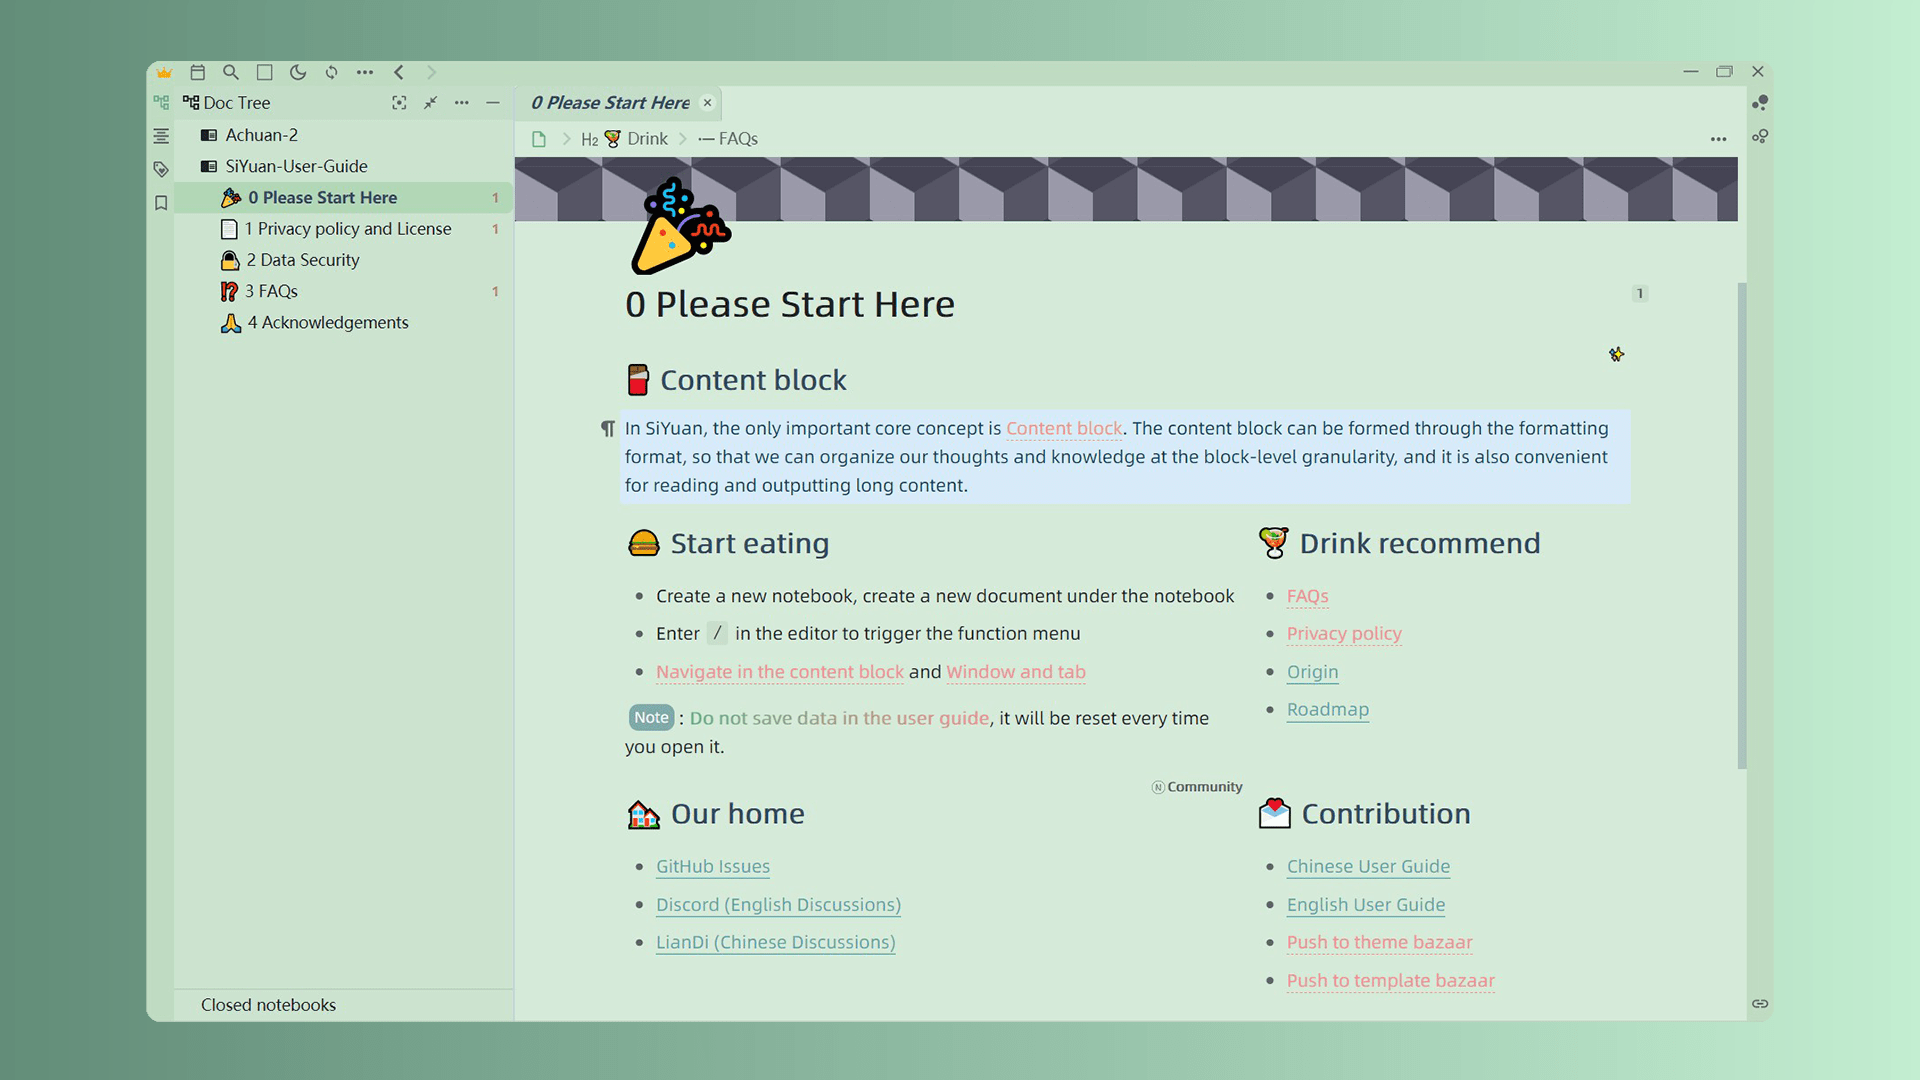This screenshot has height=1080, width=1920.
Task: Expand the Achuan-2 notebook
Action: 261,135
